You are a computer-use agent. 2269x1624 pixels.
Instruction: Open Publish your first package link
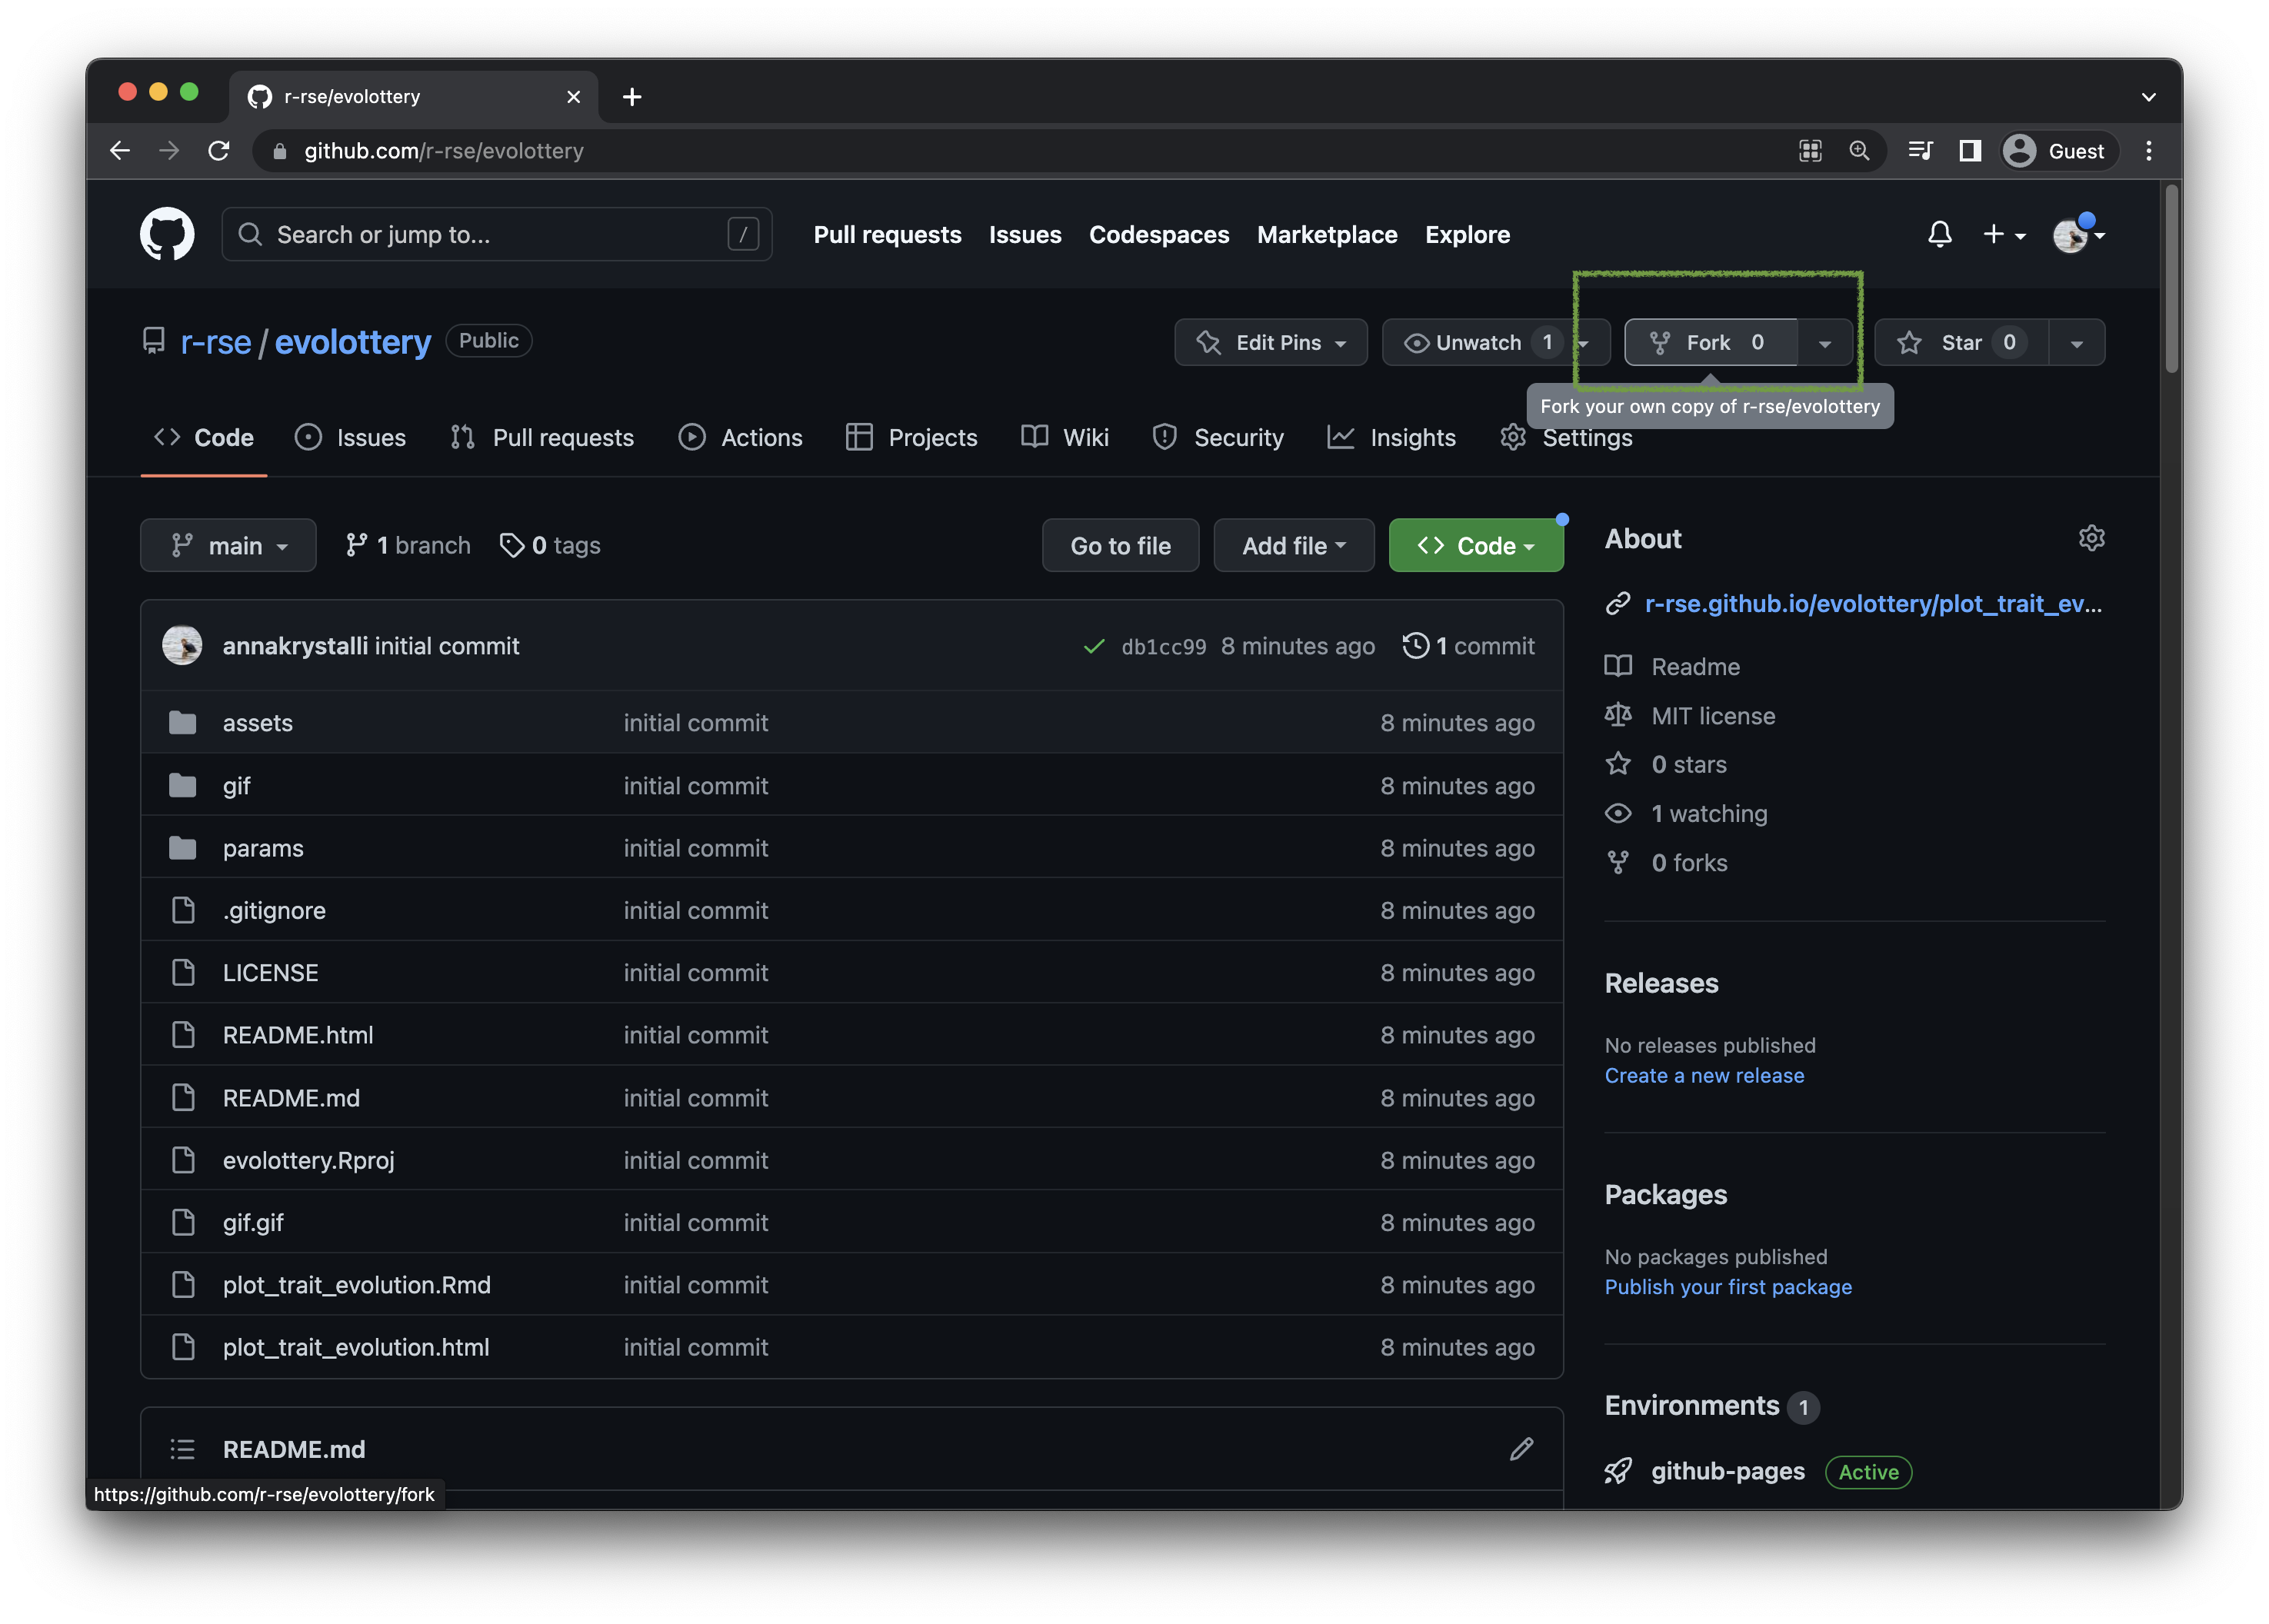tap(1727, 1286)
